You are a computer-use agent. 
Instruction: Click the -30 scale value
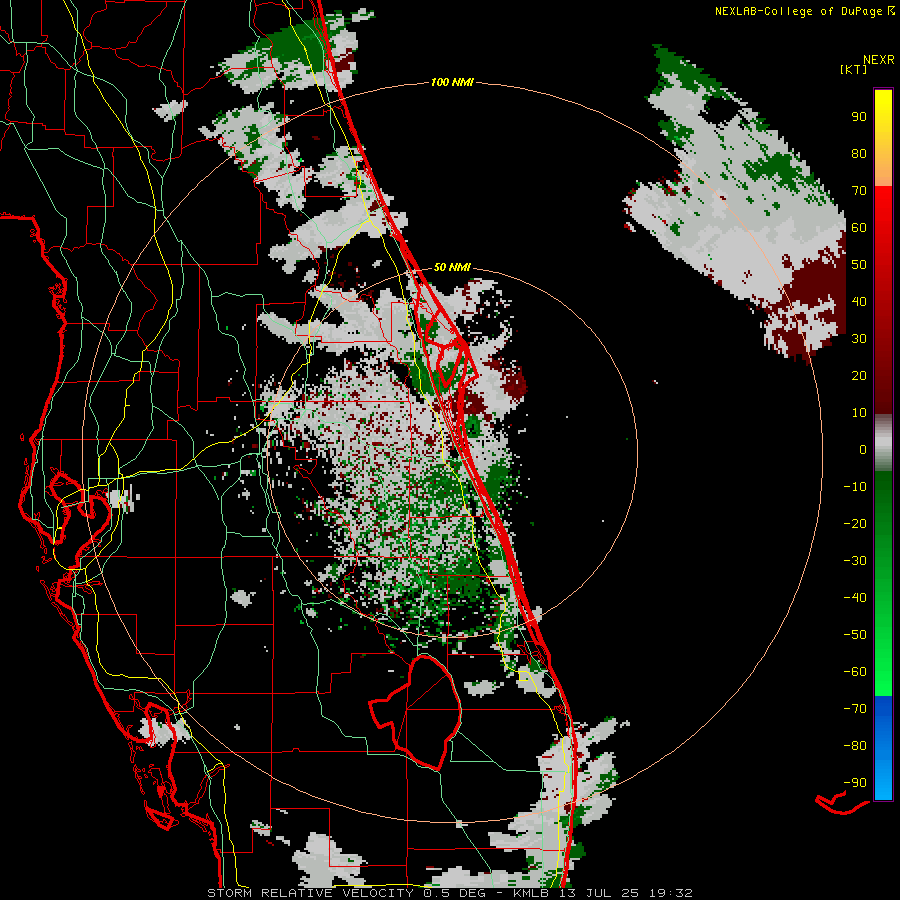[x=855, y=561]
